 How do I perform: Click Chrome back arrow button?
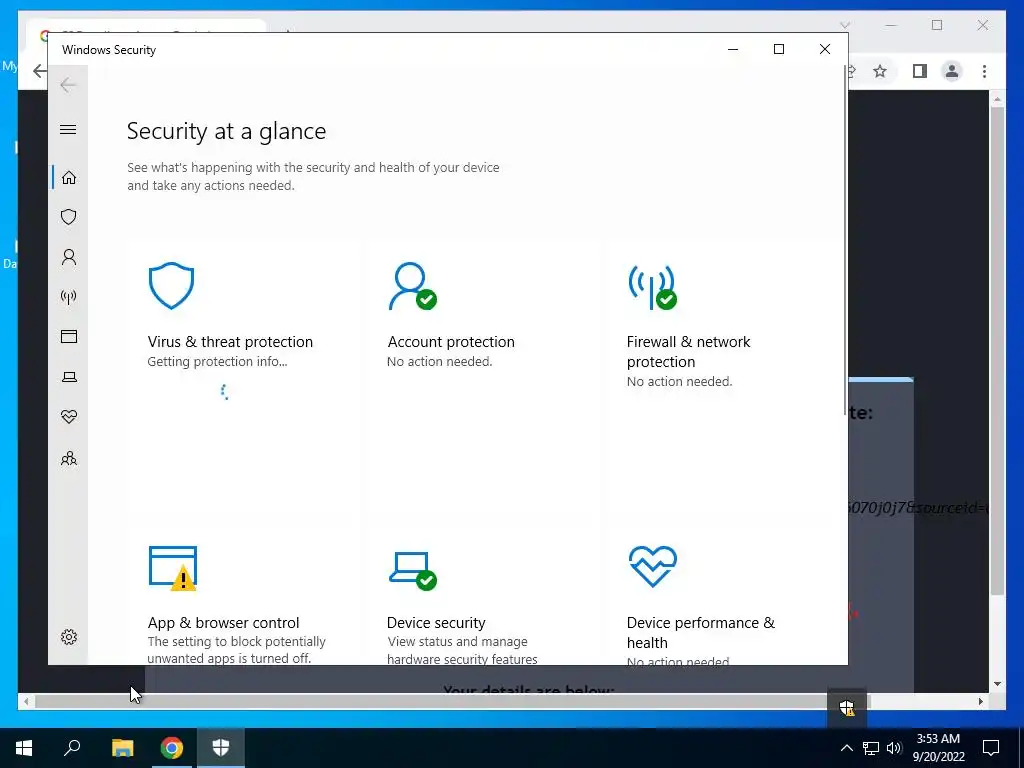pyautogui.click(x=40, y=71)
